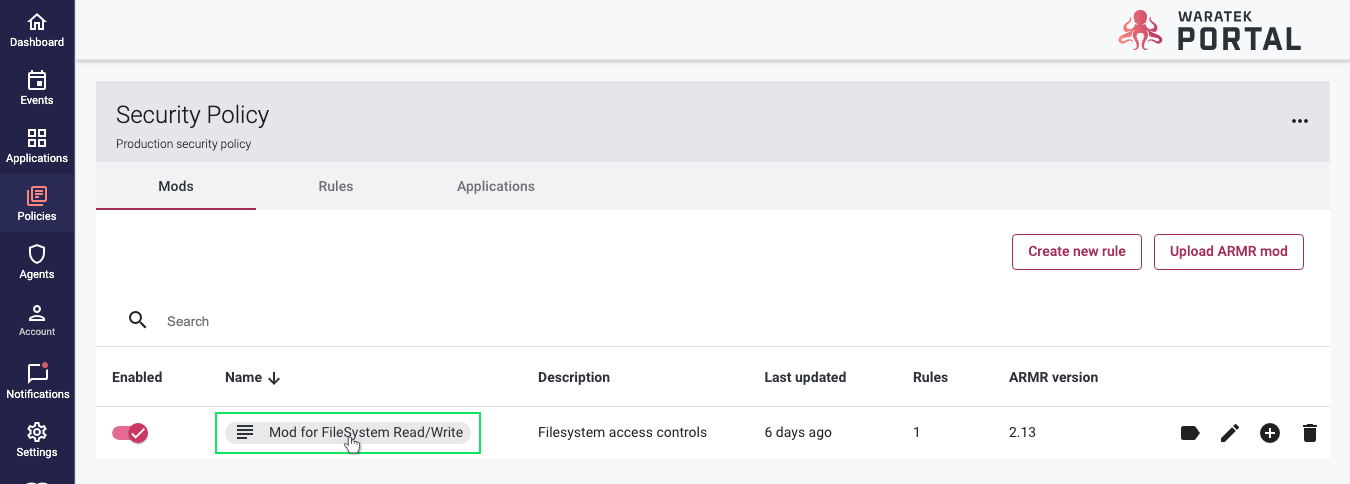Click the search magnifier icon
Viewport: 1350px width, 484px height.
tap(138, 320)
